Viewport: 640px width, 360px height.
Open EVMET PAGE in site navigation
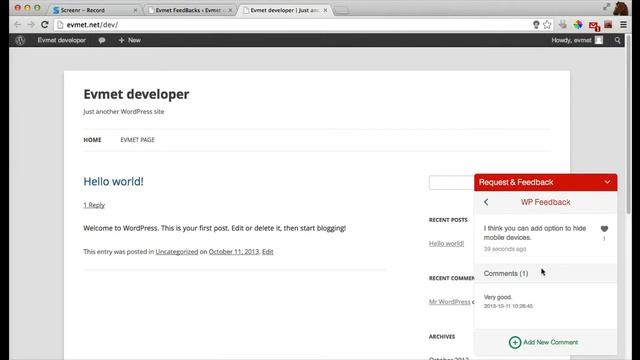(138, 140)
